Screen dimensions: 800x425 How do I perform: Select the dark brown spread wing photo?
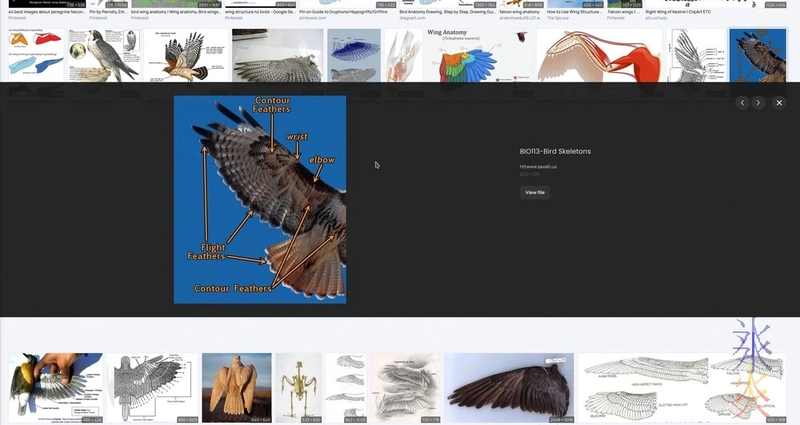(x=508, y=387)
